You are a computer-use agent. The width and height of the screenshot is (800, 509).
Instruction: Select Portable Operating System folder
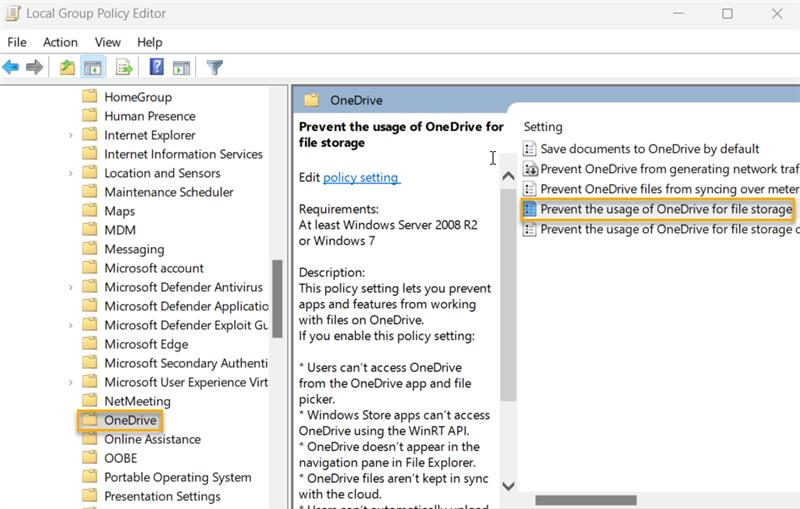(178, 477)
